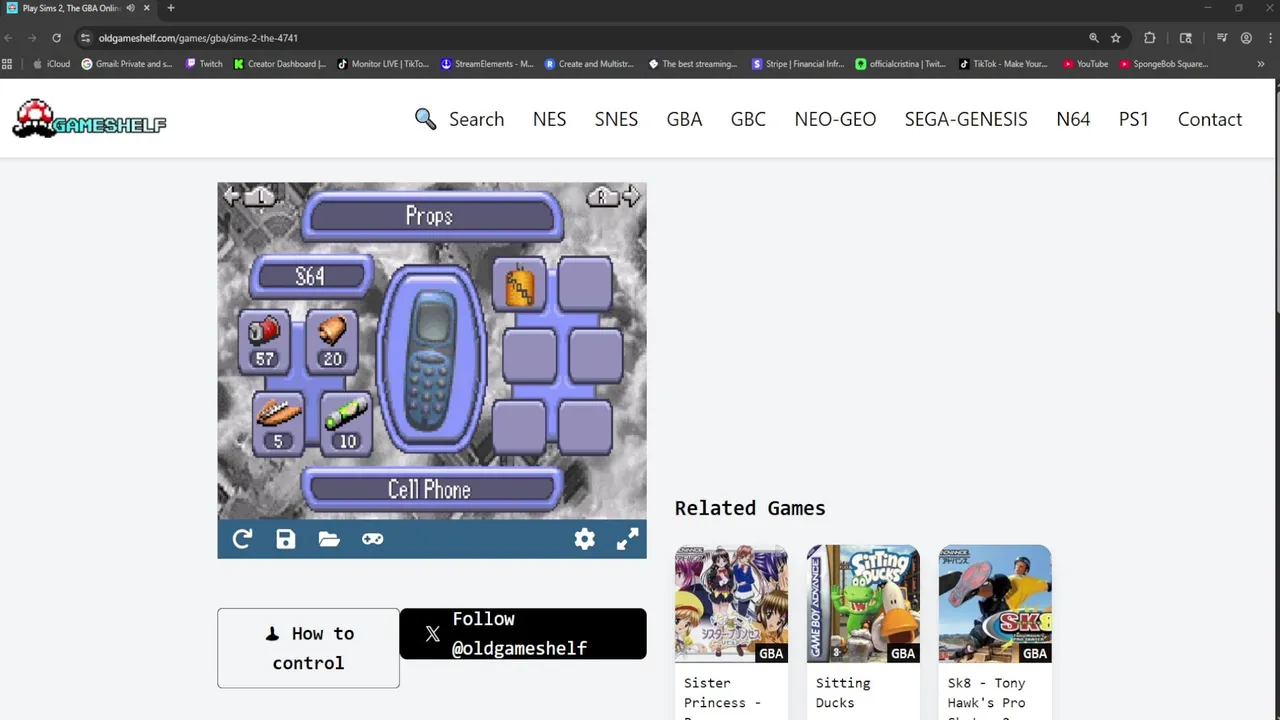Click the Sitting Ducks title text
This screenshot has height=720, width=1280.
click(843, 693)
